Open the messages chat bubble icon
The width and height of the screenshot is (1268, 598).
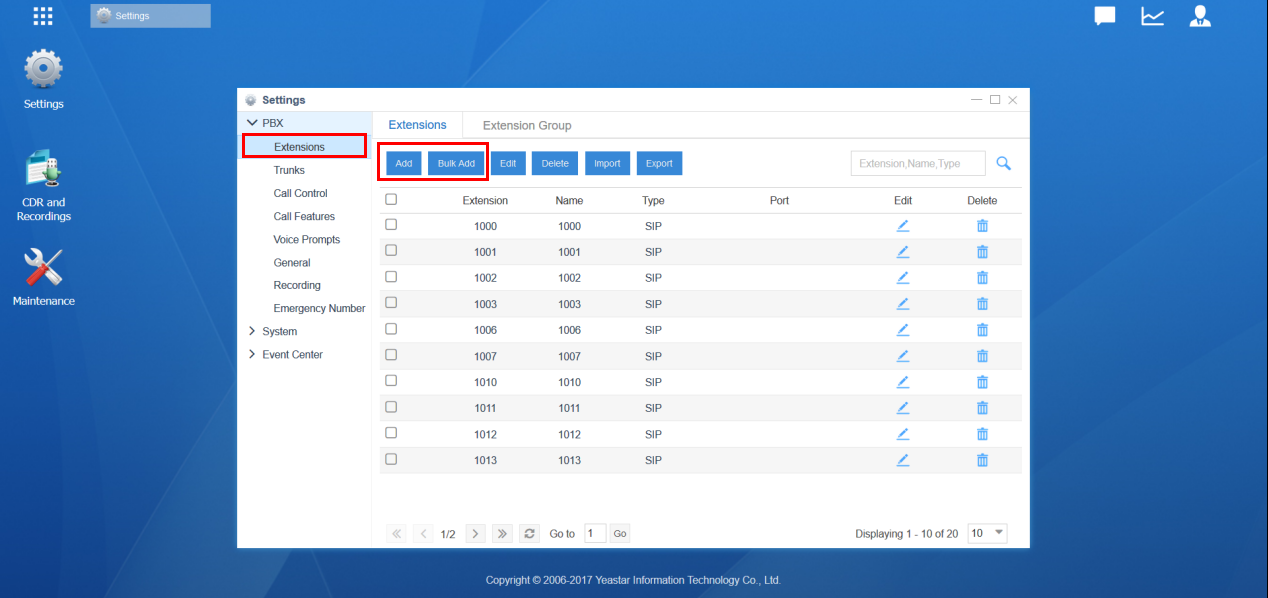tap(1105, 16)
